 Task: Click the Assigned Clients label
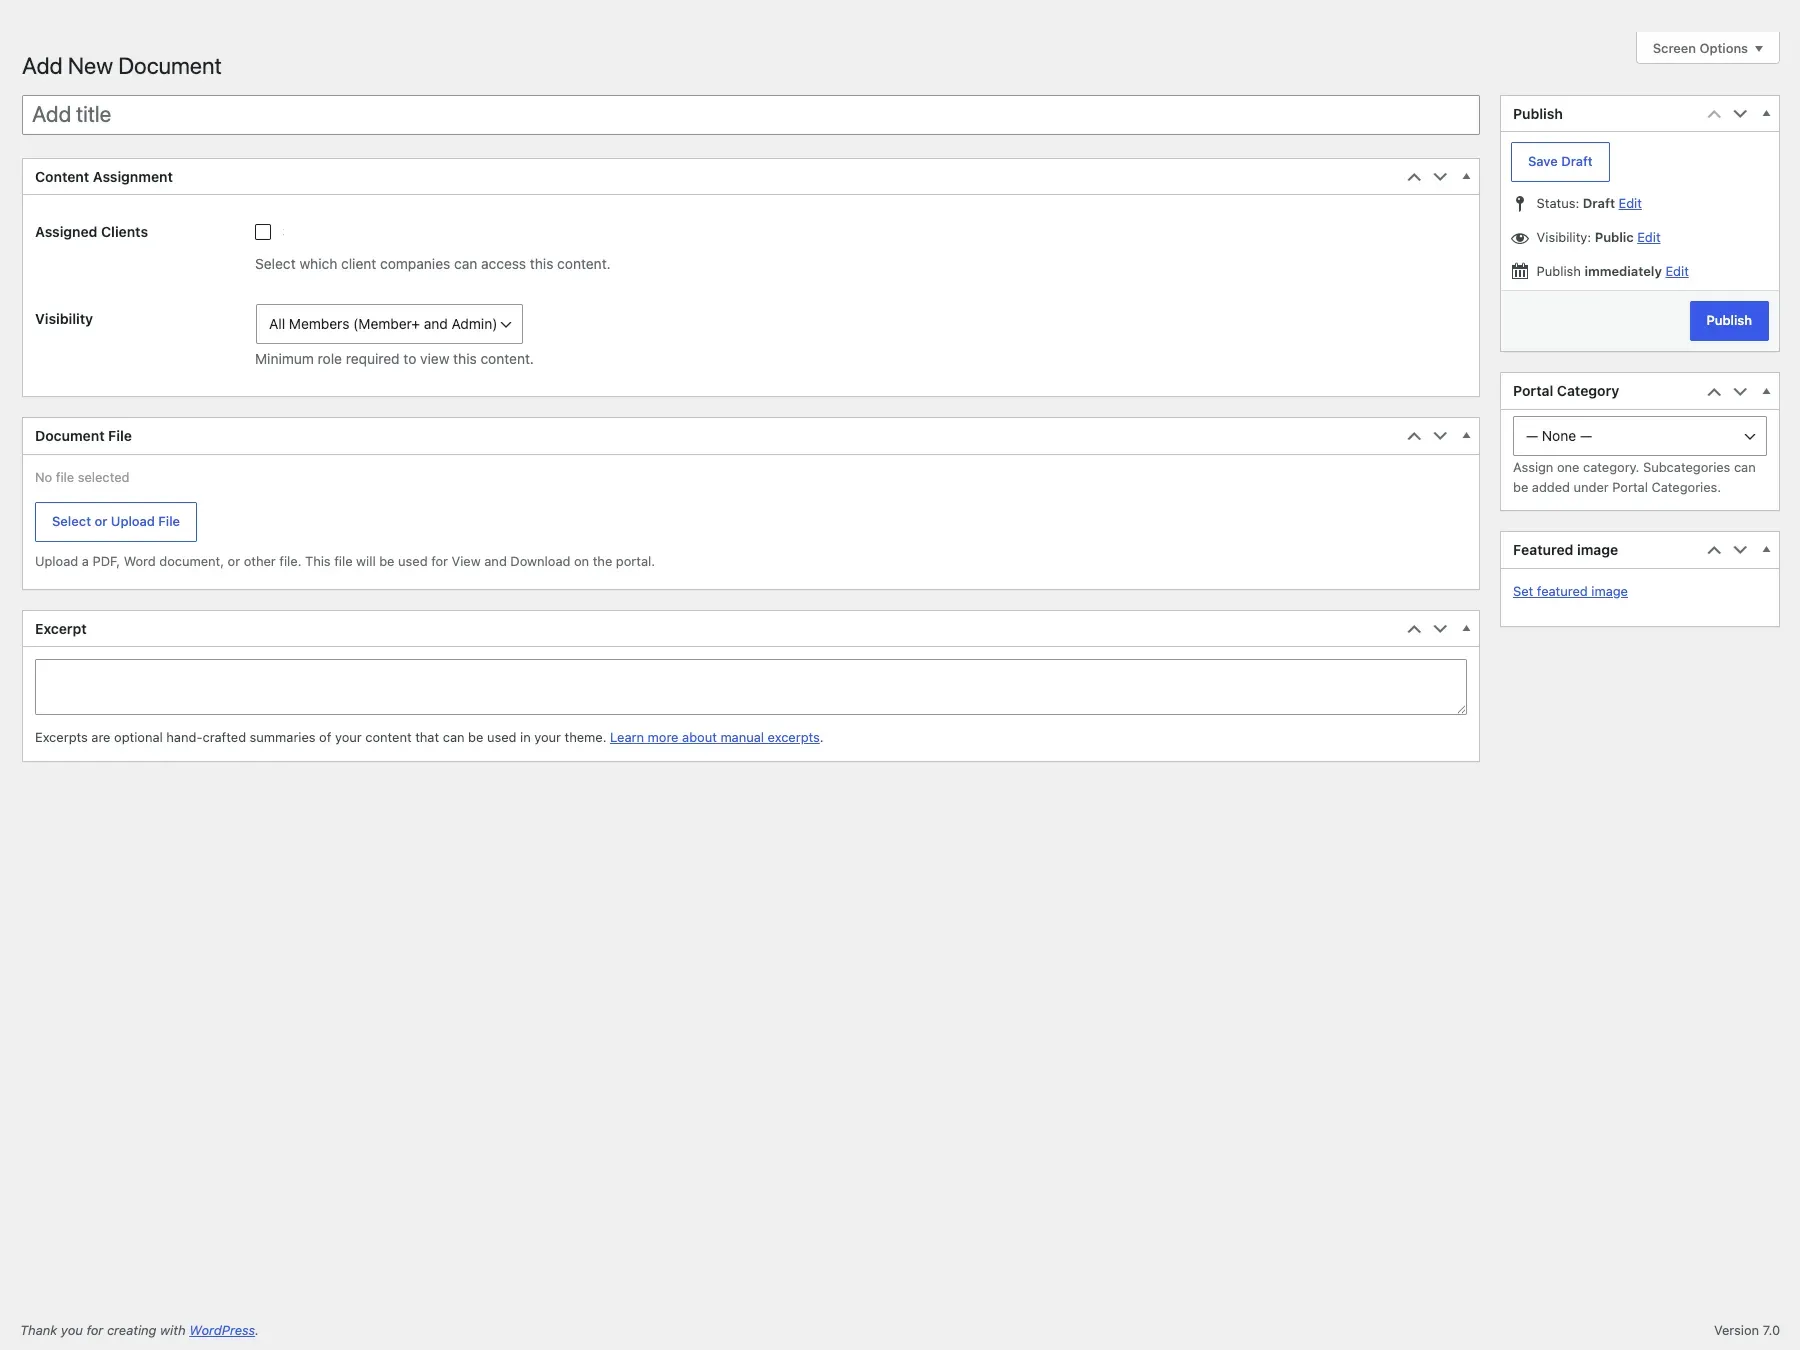91,232
